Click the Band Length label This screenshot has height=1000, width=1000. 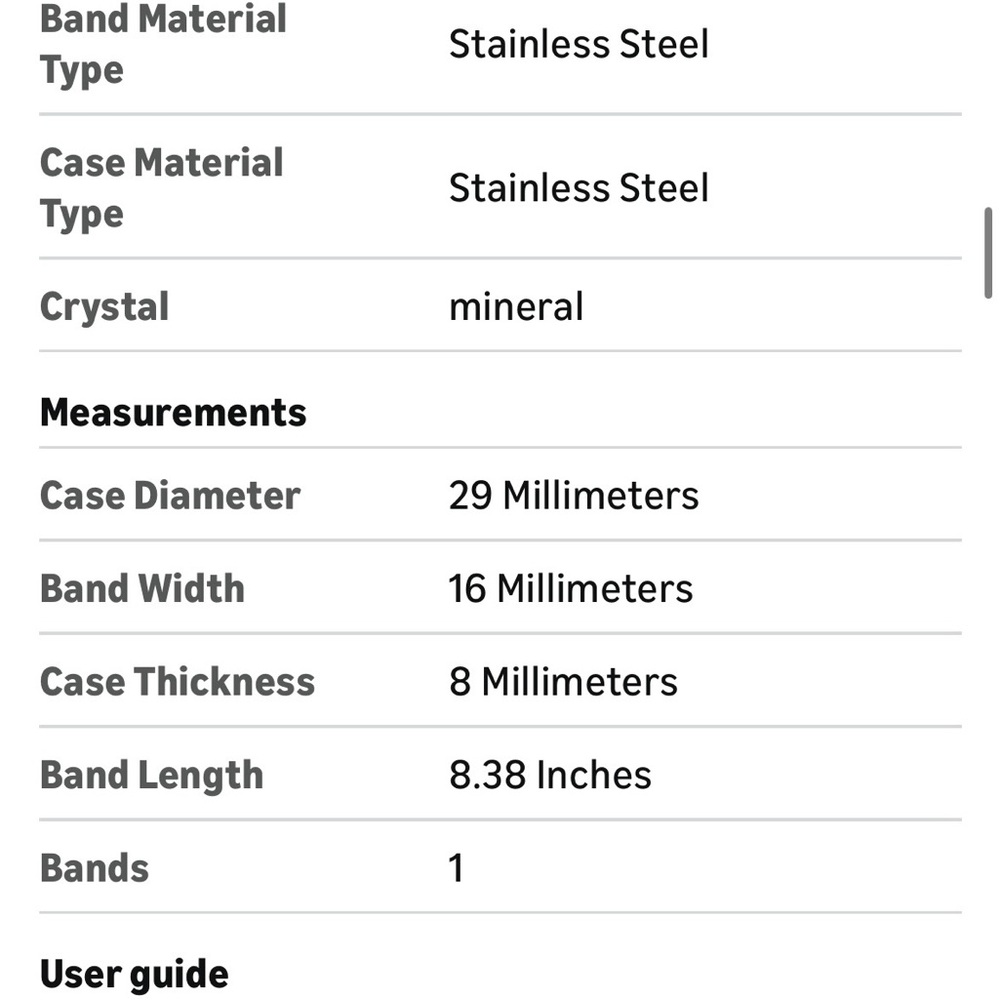(152, 776)
